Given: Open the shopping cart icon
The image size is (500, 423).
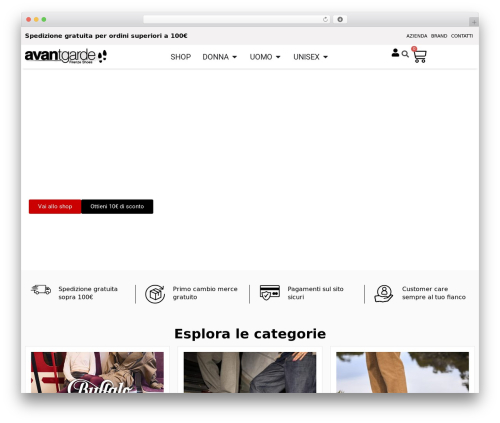Looking at the screenshot, I should tap(419, 56).
